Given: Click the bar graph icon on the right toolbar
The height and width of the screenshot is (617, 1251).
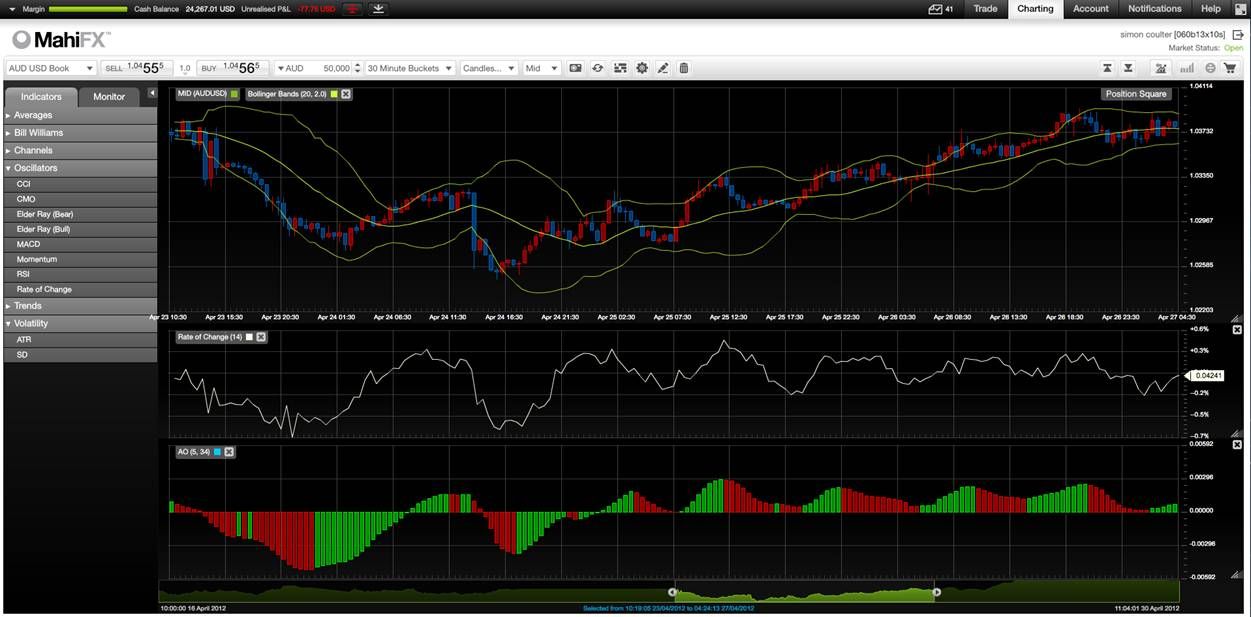Looking at the screenshot, I should [1187, 68].
